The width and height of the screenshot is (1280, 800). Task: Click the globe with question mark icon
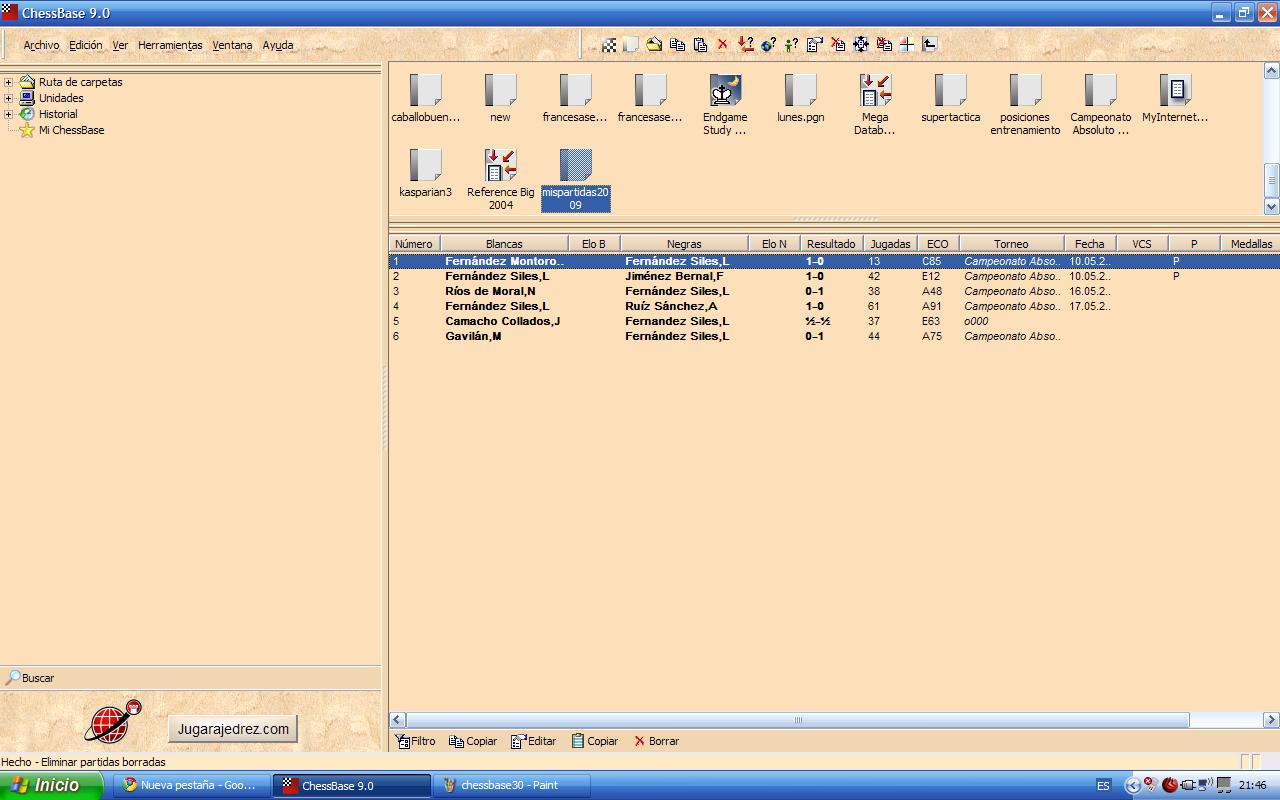tap(768, 44)
